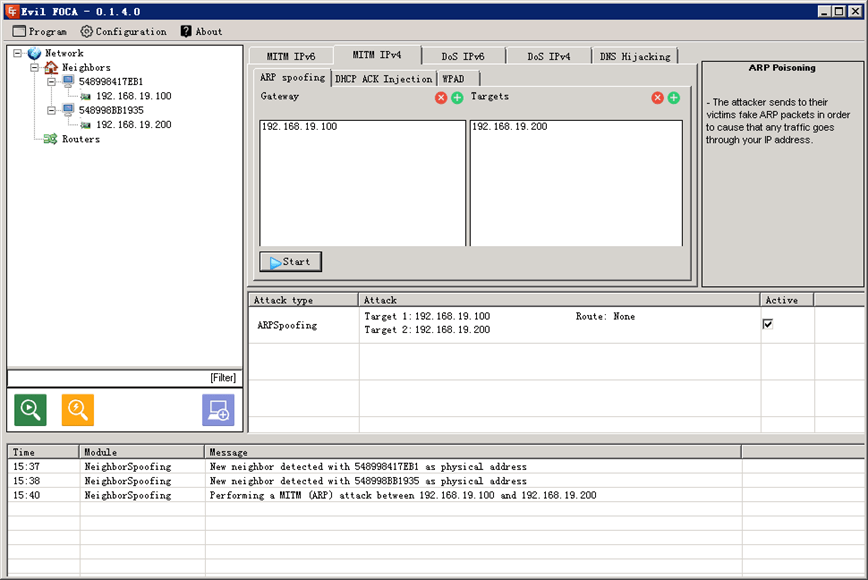Screen dimensions: 868x580
Task: Click the Program menu icon
Action: point(19,32)
